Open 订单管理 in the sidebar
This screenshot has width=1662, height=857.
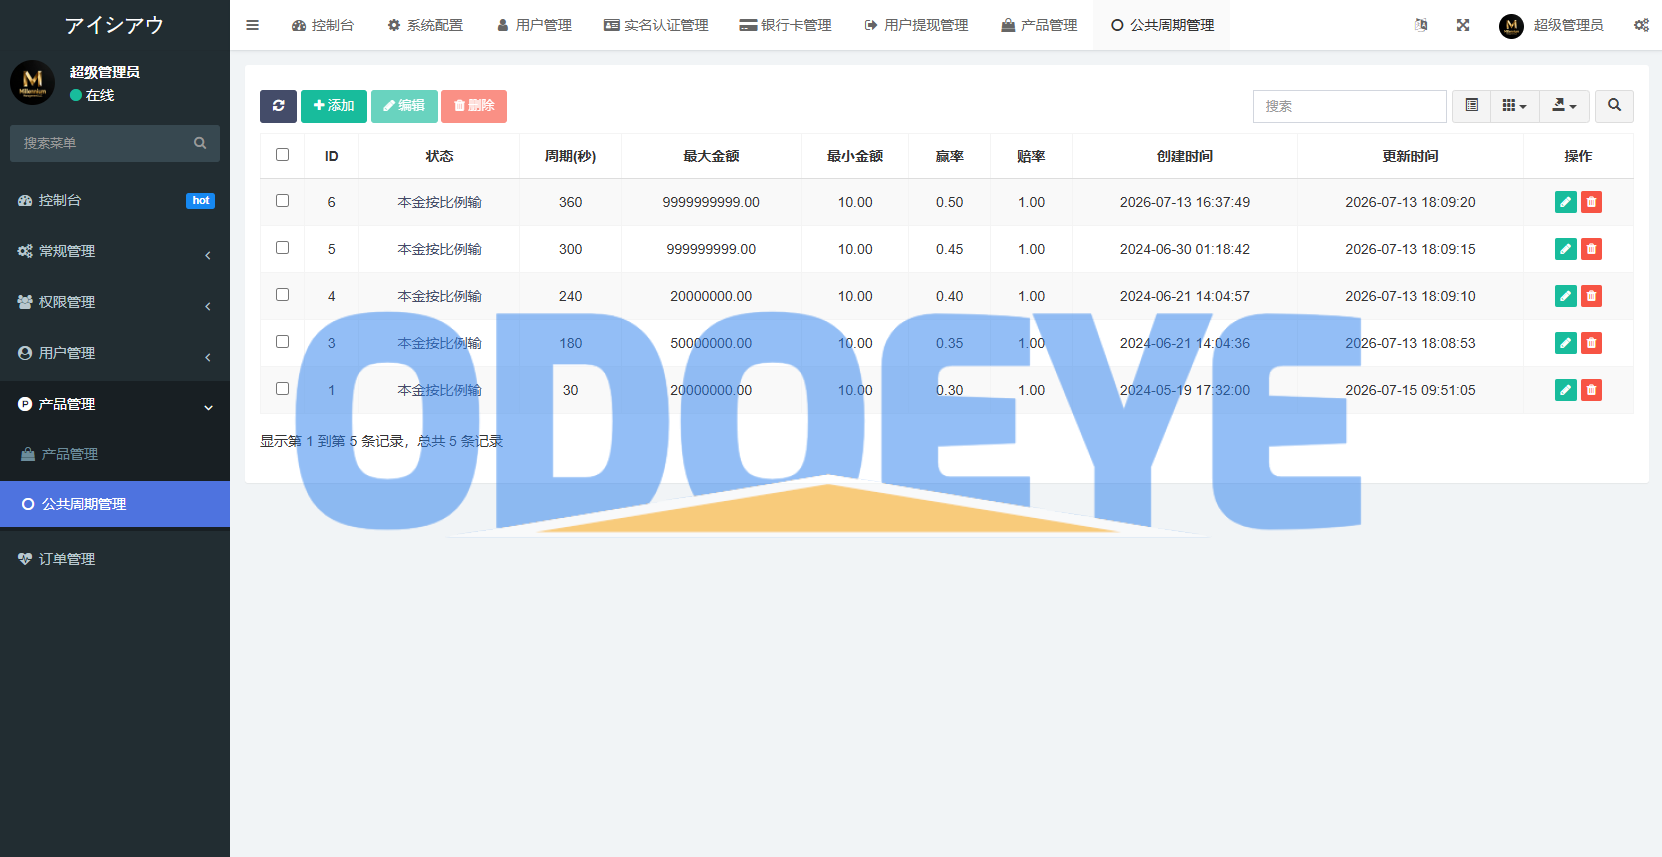pyautogui.click(x=115, y=560)
